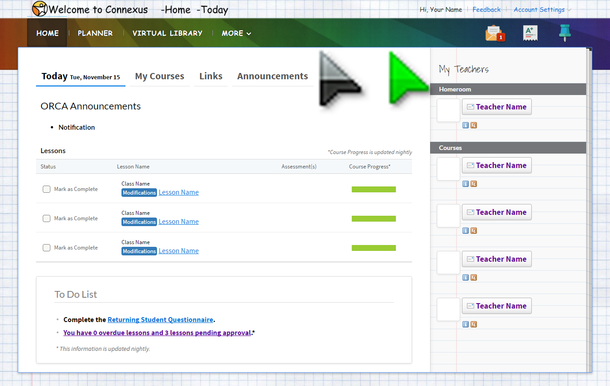Check third lesson's Mark as Complete box
Viewport: 610px width, 386px height.
(x=46, y=247)
